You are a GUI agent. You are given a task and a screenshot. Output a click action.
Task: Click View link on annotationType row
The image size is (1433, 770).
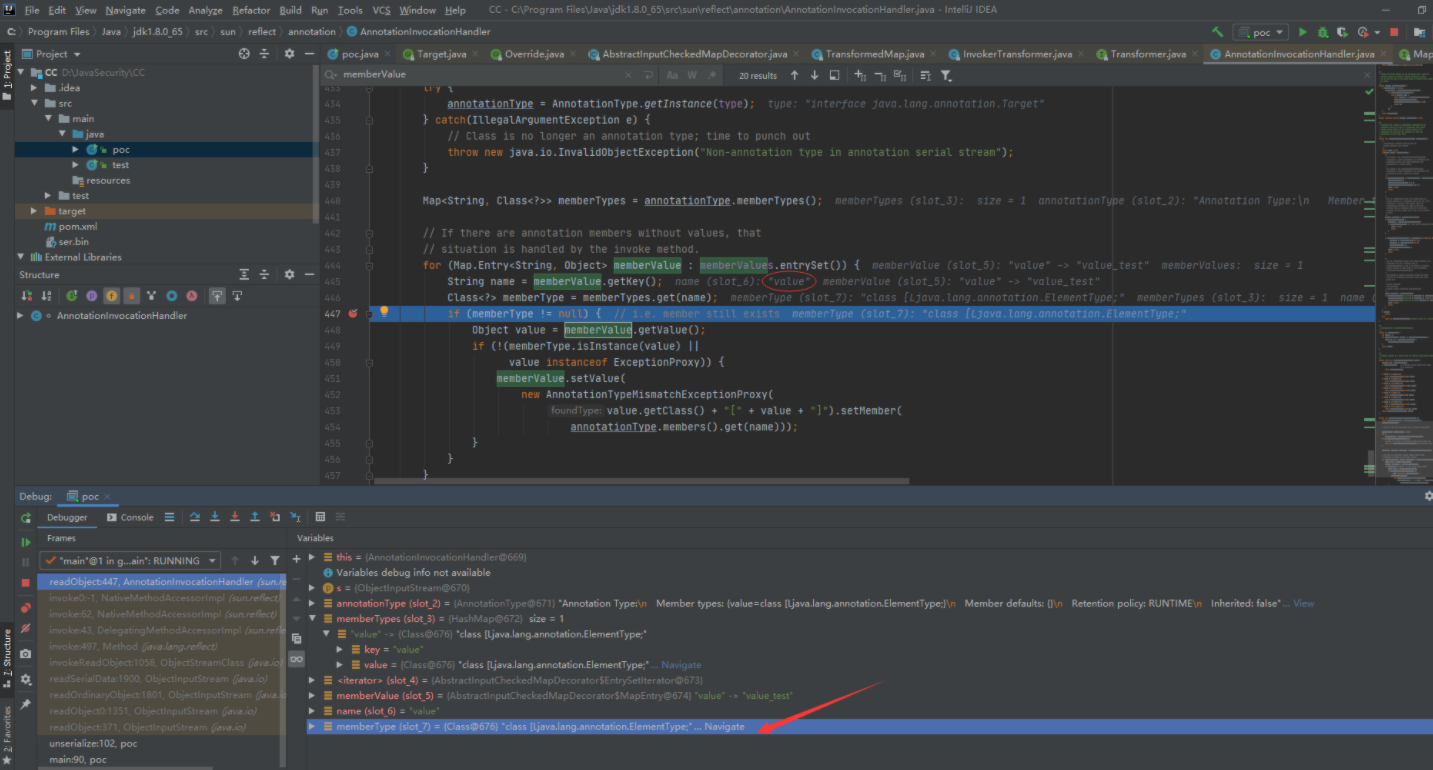click(x=1303, y=603)
